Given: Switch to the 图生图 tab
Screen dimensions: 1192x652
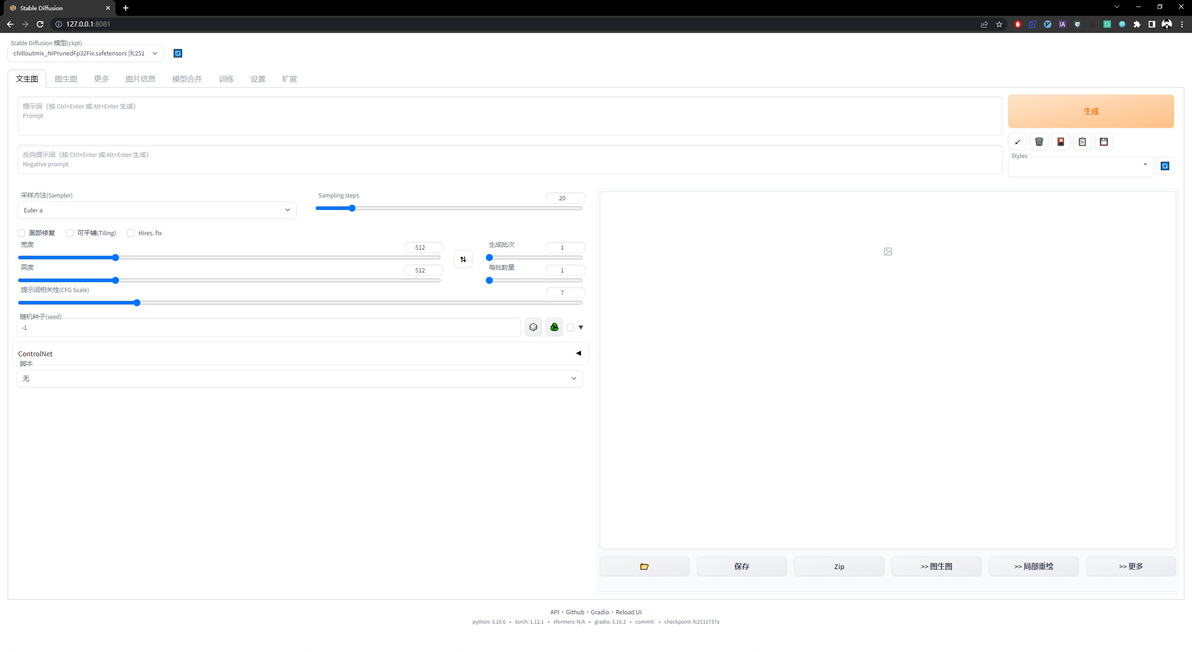Looking at the screenshot, I should 66,79.
